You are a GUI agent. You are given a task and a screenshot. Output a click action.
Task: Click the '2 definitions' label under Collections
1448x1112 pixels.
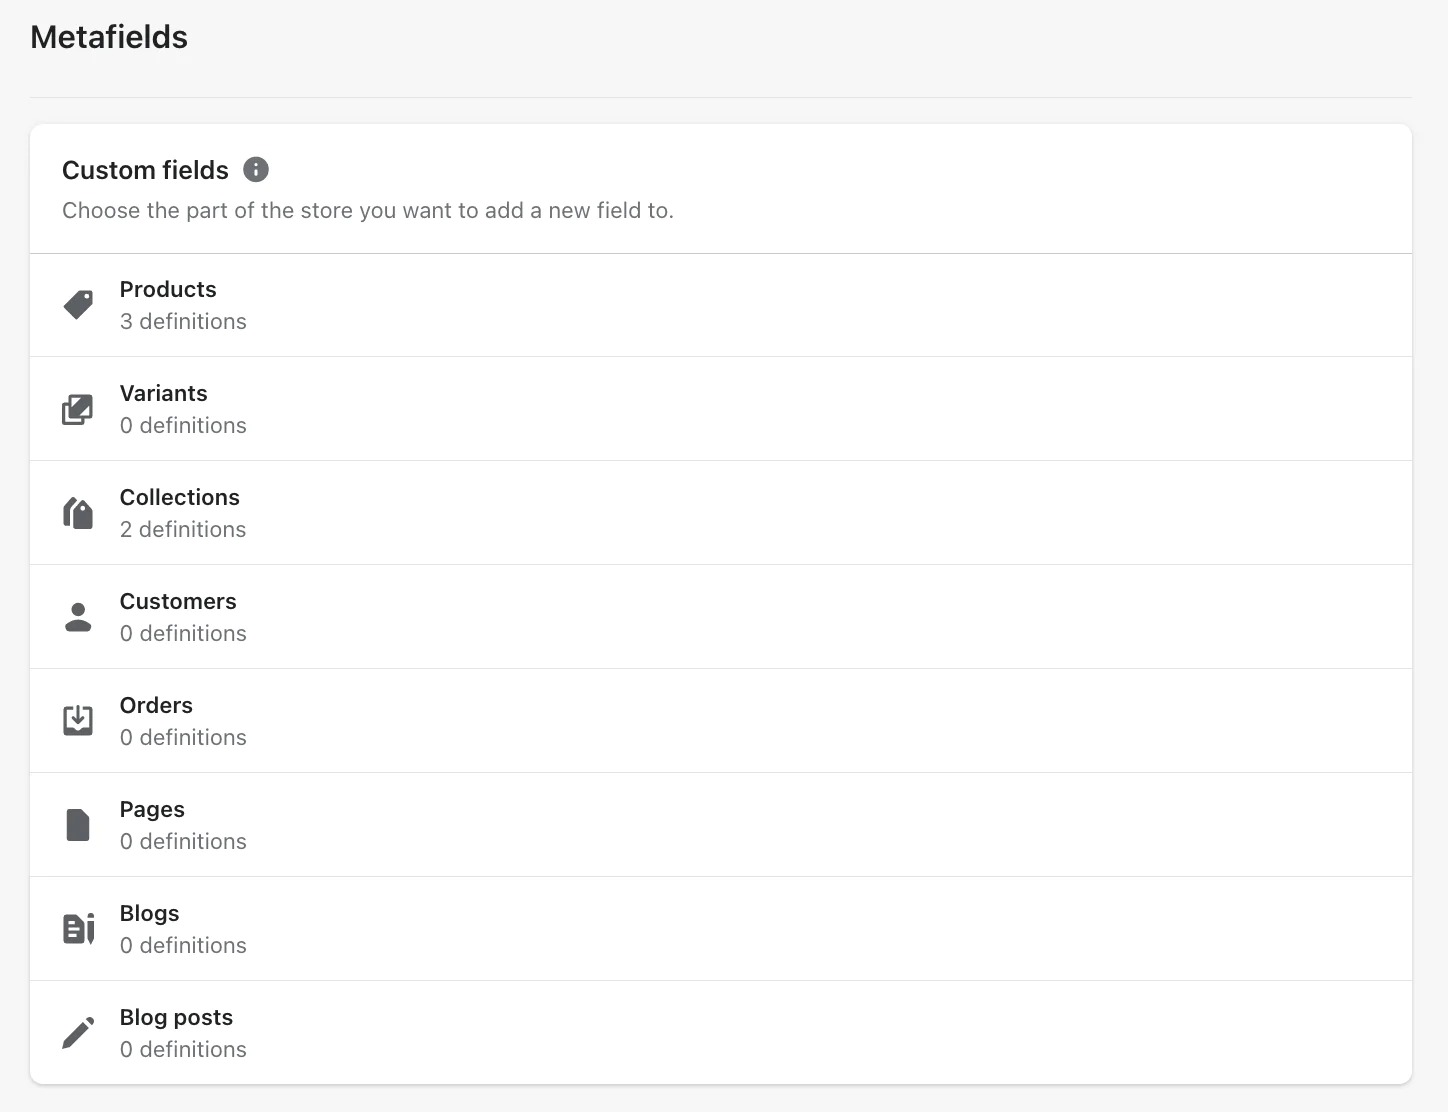[183, 529]
